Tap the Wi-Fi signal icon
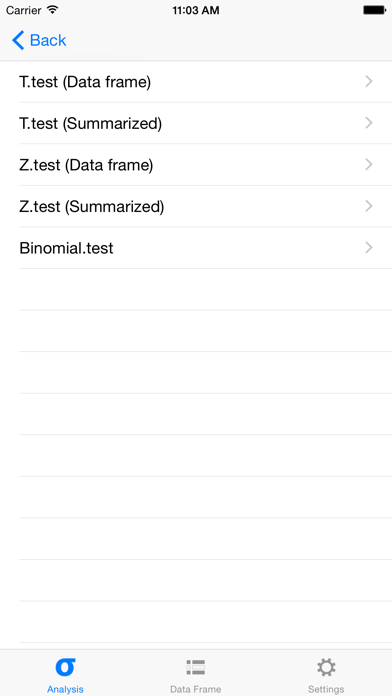 [x=53, y=10]
